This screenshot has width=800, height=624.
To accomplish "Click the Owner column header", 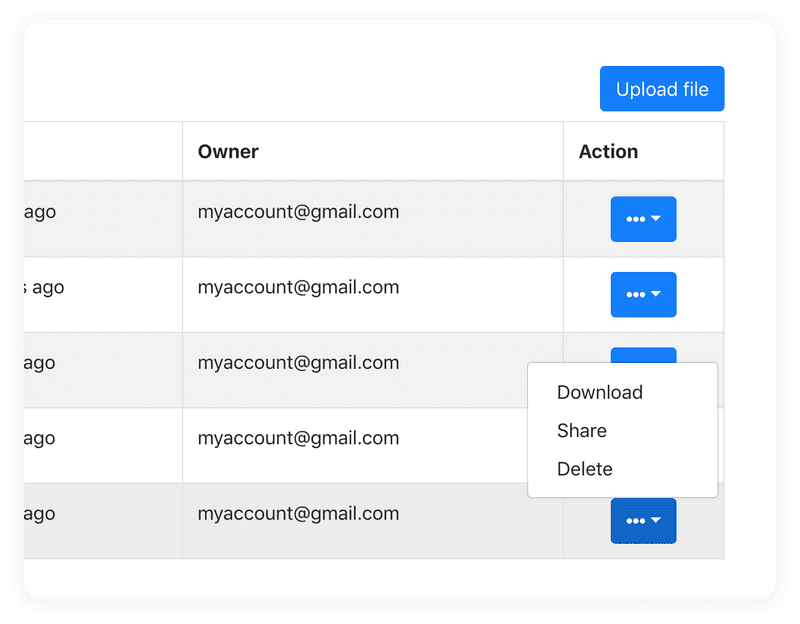I will coord(228,152).
